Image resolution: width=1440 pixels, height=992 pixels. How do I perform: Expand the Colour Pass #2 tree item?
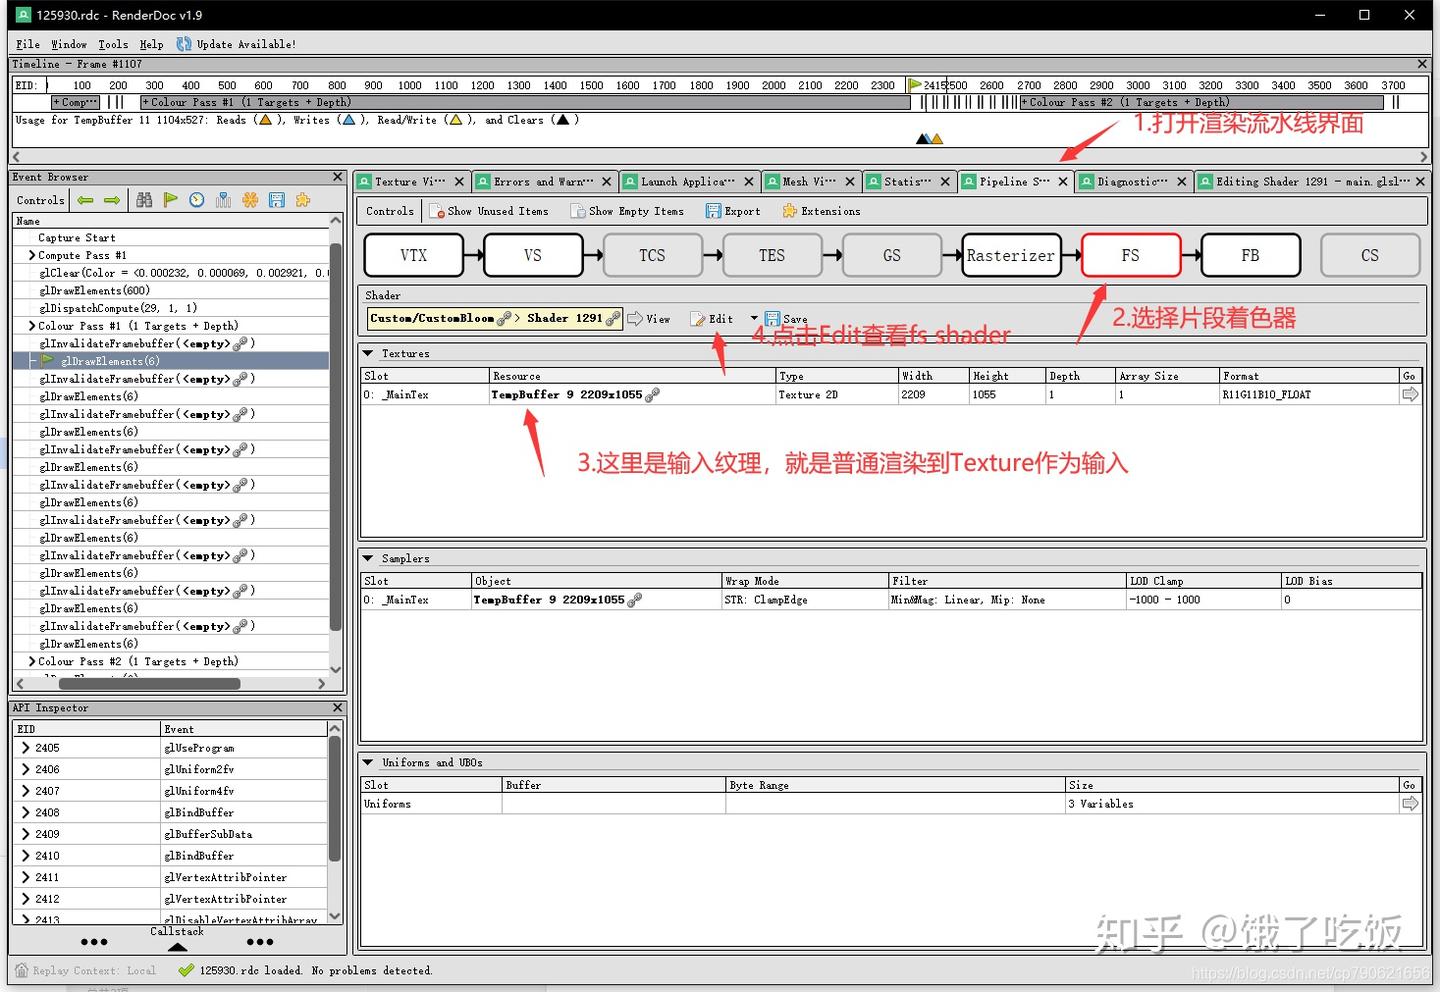click(31, 661)
